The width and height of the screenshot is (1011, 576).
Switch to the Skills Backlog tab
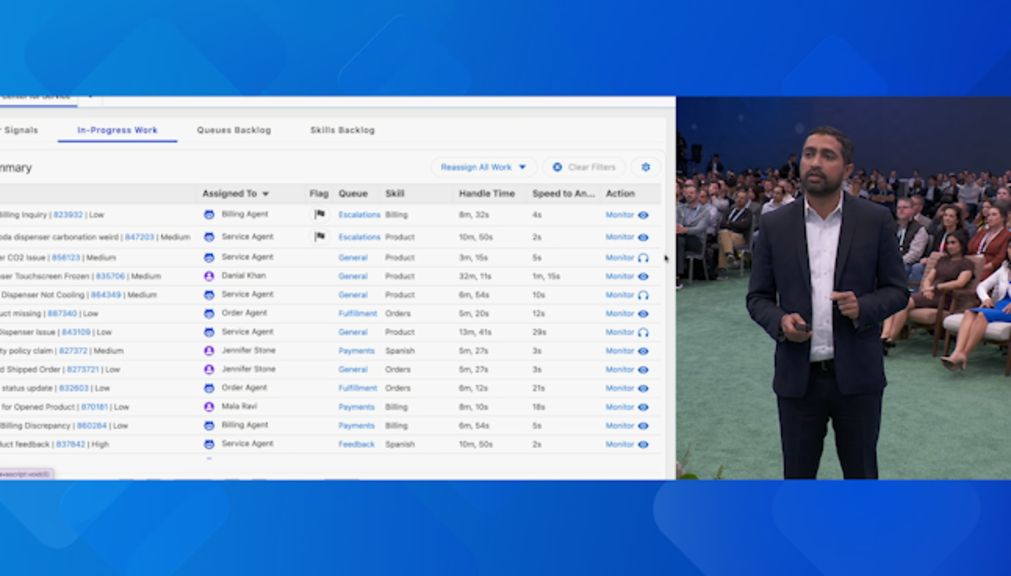(x=342, y=130)
